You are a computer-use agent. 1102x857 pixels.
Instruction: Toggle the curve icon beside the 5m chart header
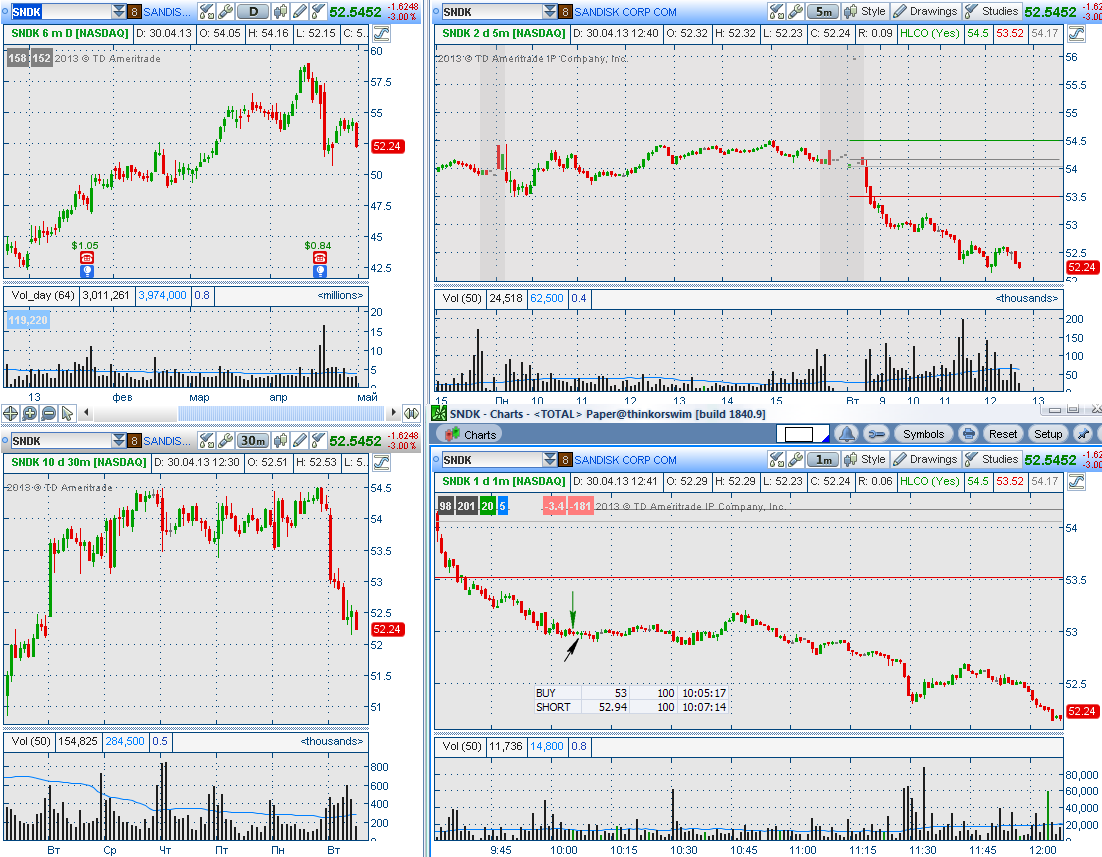[x=1076, y=33]
